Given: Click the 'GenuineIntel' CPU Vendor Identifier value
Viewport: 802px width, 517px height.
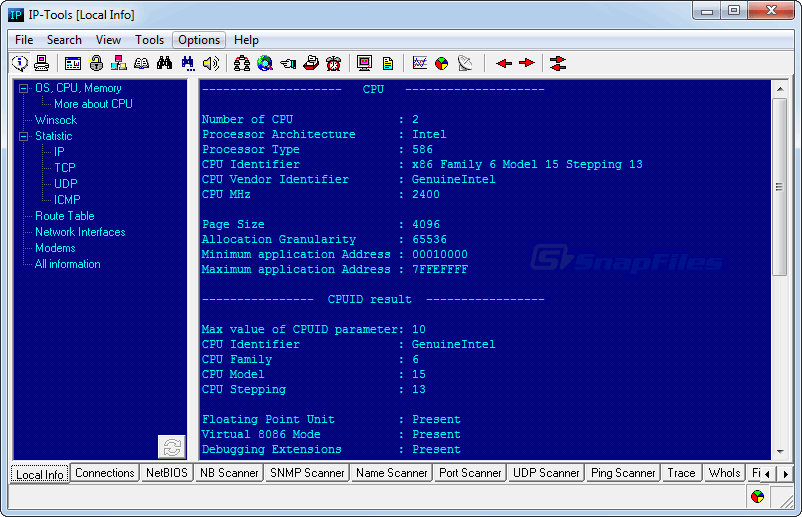Looking at the screenshot, I should (x=454, y=179).
